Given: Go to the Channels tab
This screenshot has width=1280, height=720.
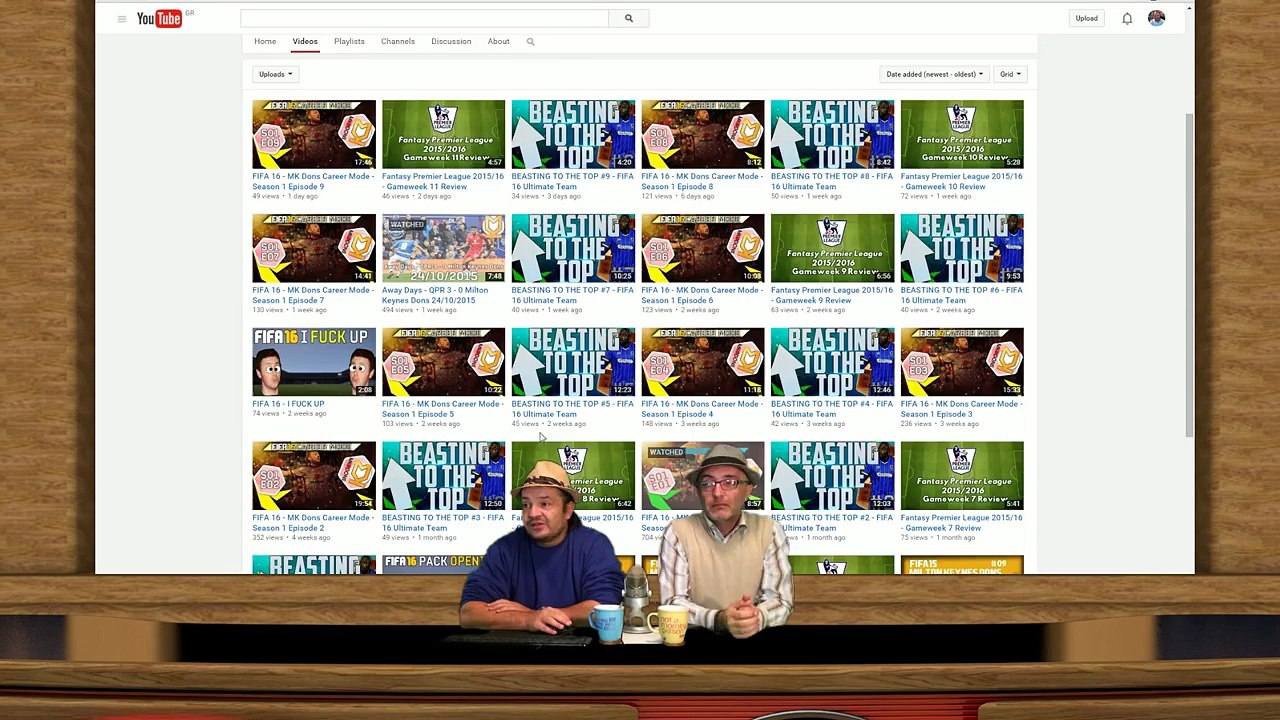Looking at the screenshot, I should click(x=398, y=42).
